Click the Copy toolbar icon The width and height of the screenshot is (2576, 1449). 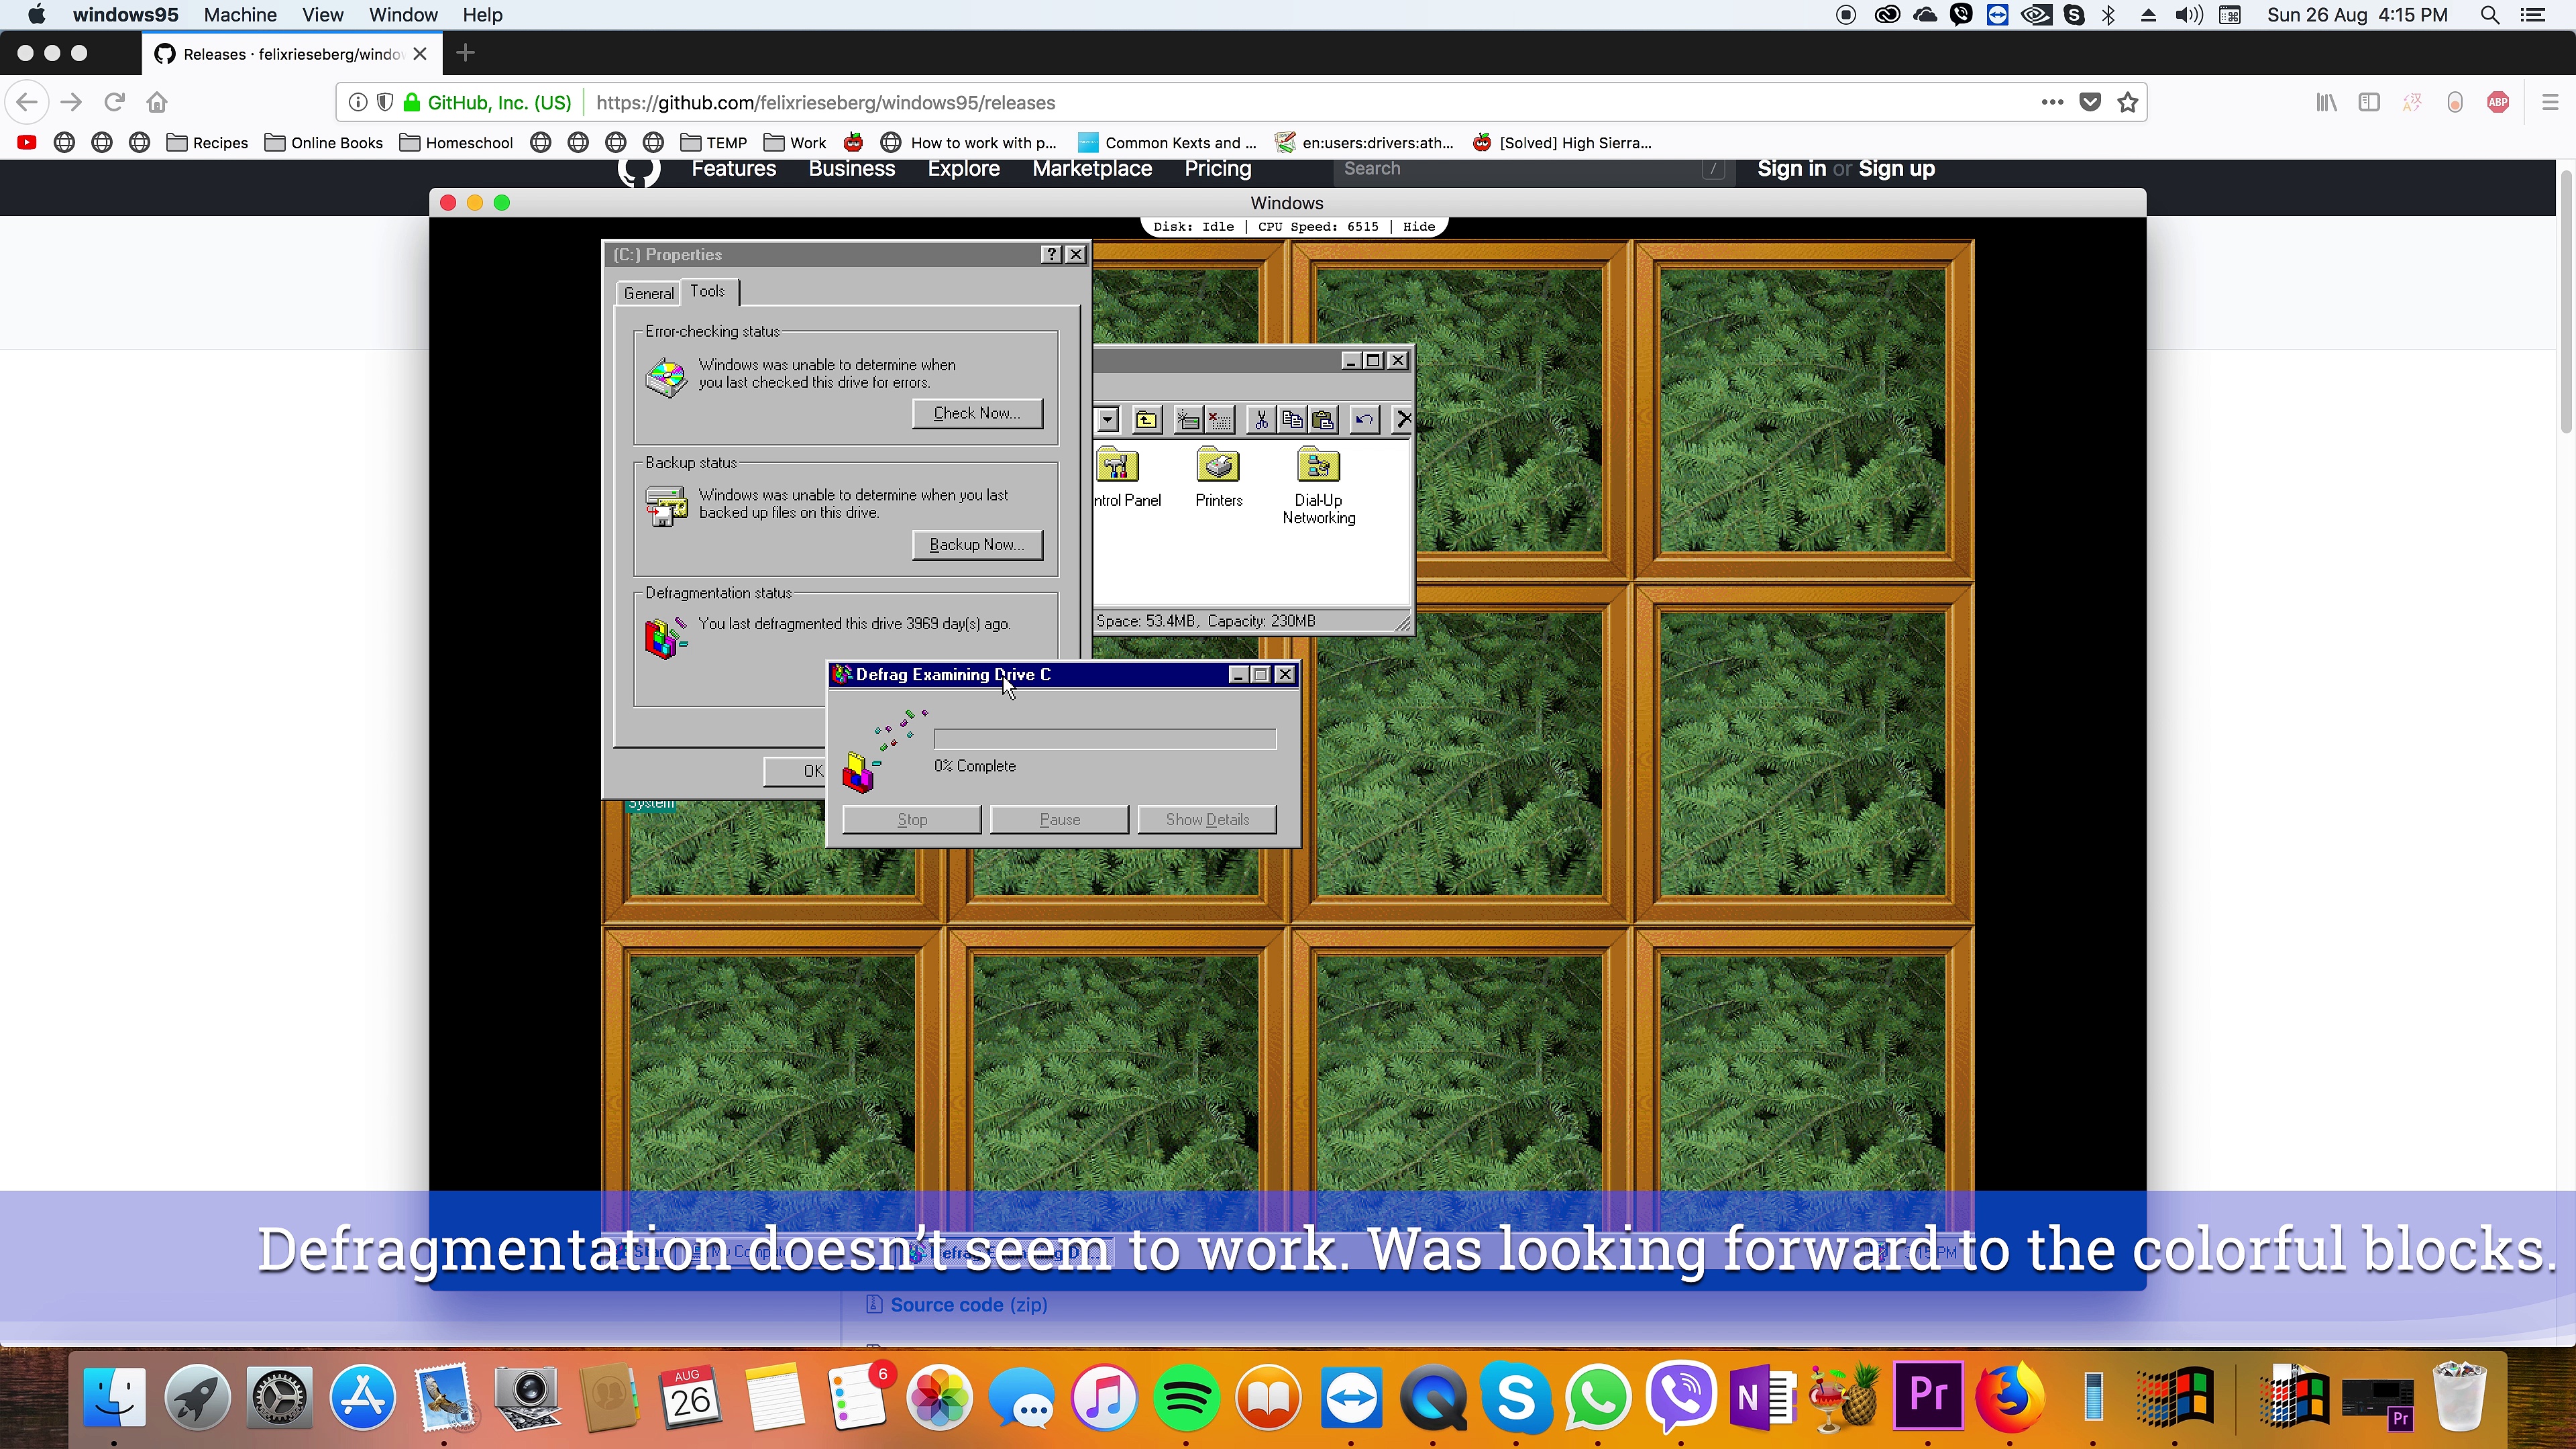pos(1292,420)
